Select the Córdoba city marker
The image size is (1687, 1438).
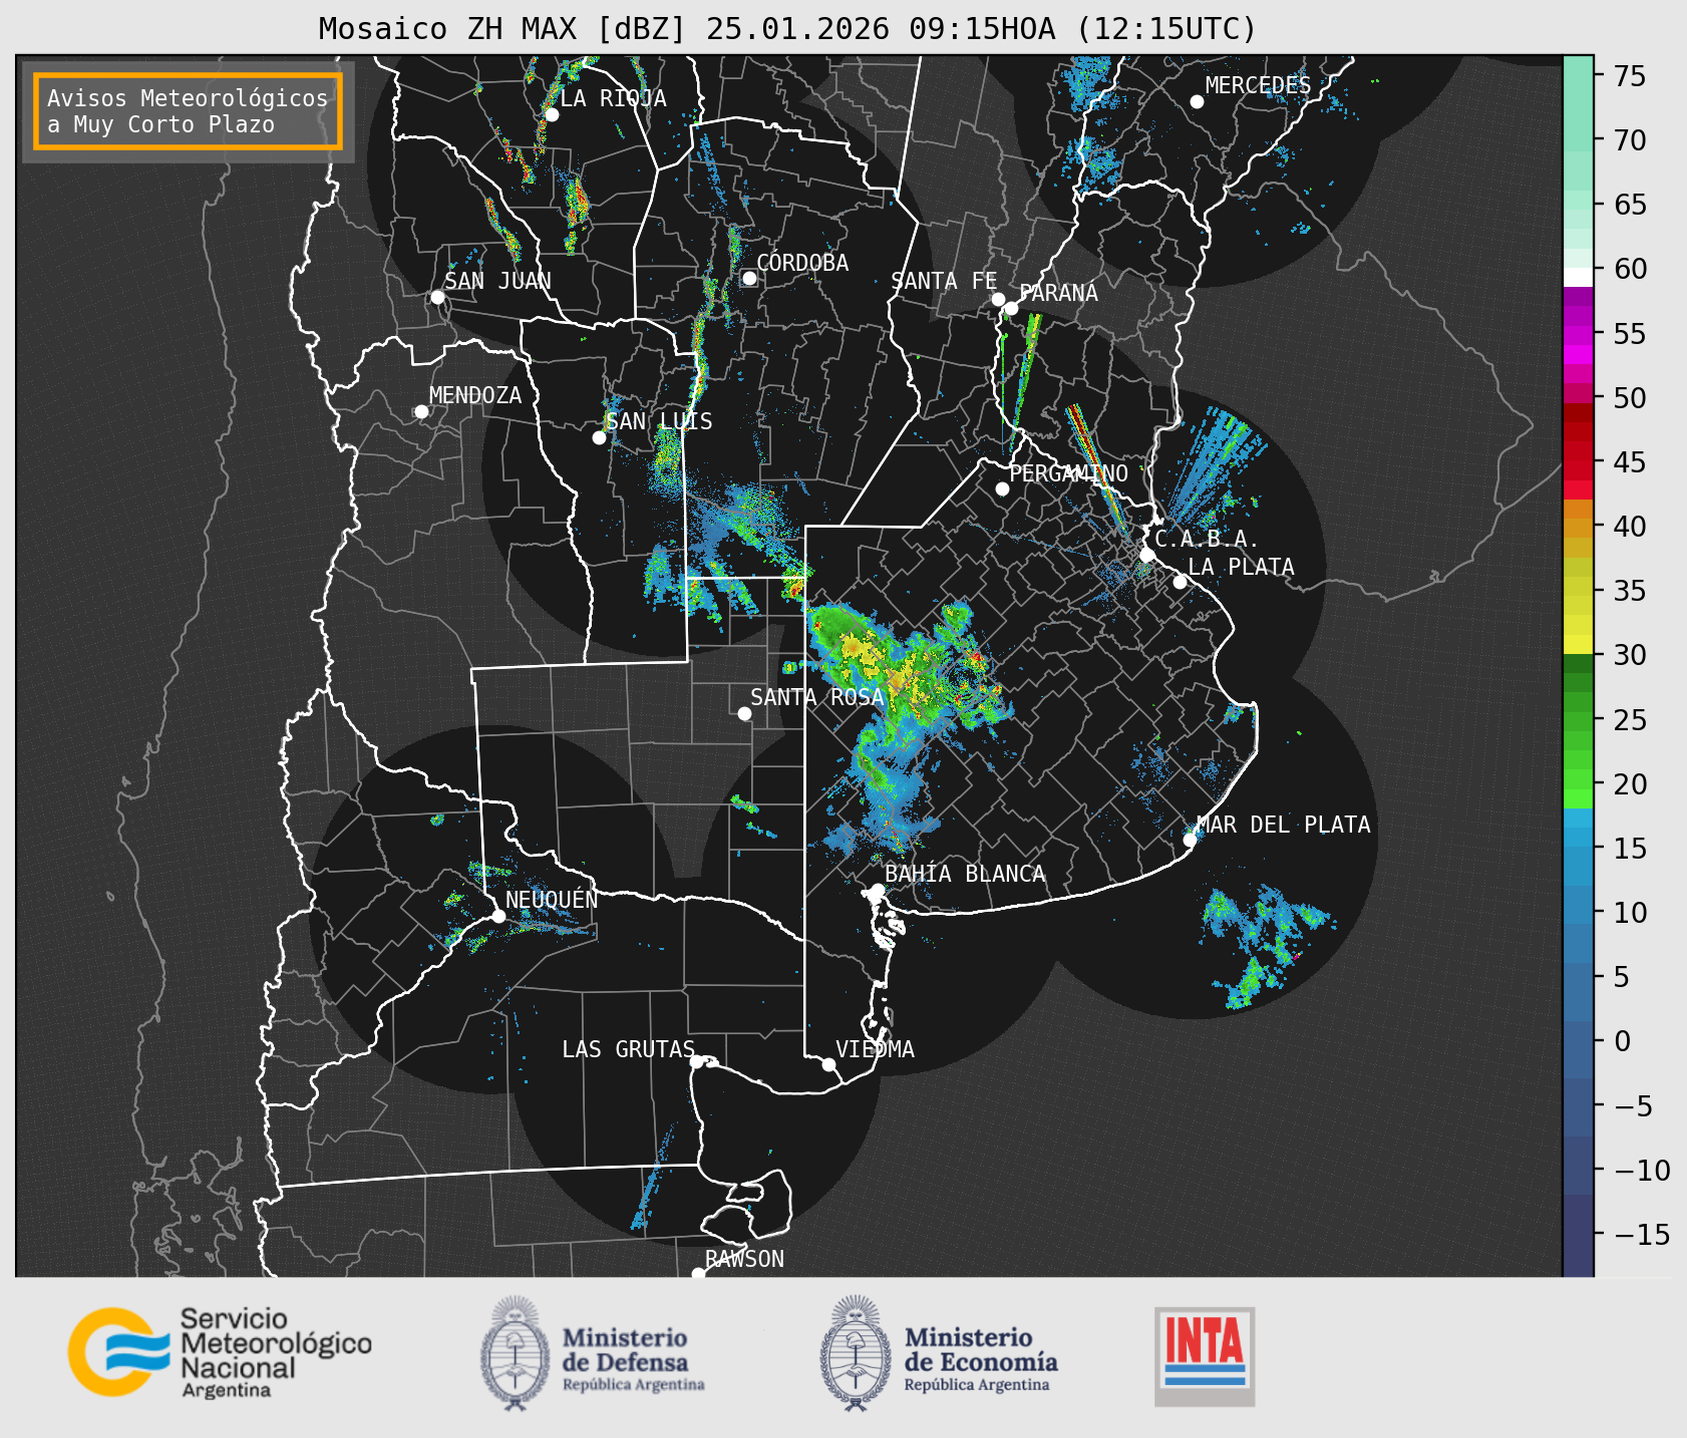pos(749,278)
